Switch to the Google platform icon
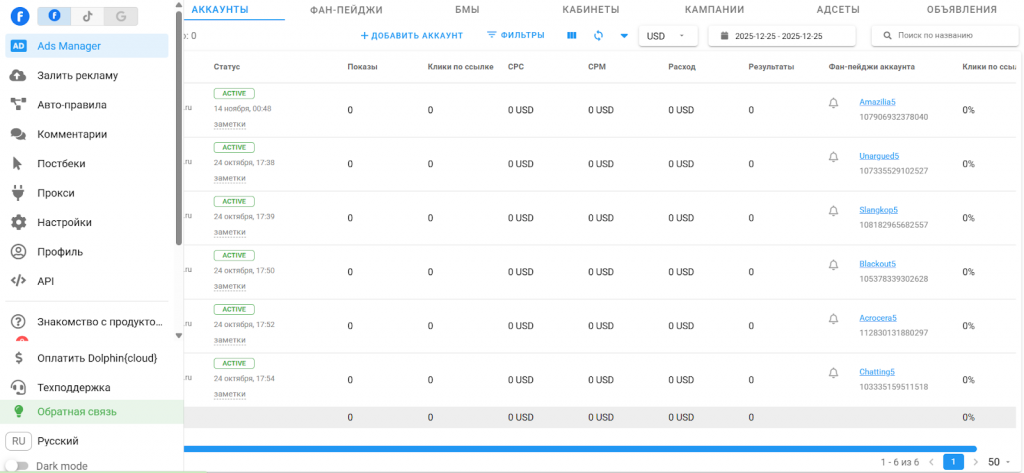 click(121, 16)
